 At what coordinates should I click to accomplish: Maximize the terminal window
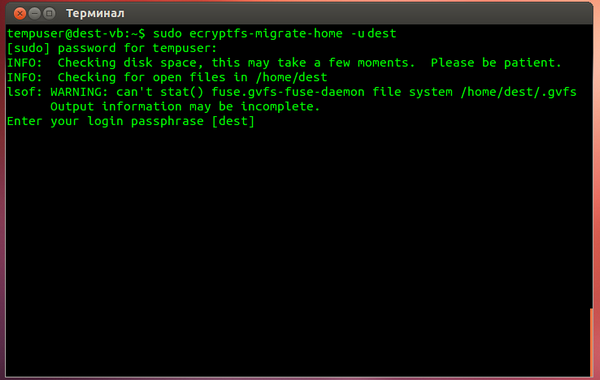49,14
